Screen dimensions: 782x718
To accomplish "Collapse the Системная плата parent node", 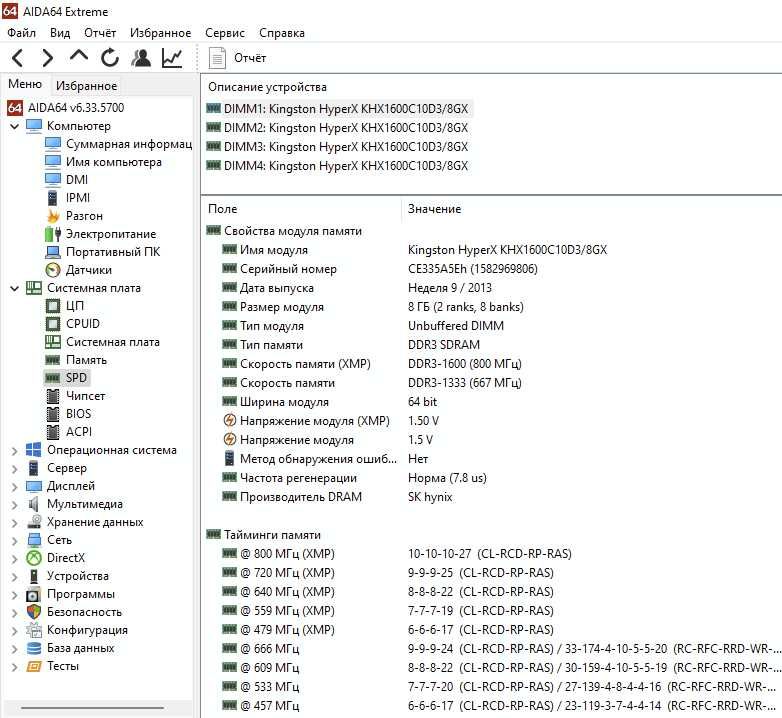I will pos(14,288).
